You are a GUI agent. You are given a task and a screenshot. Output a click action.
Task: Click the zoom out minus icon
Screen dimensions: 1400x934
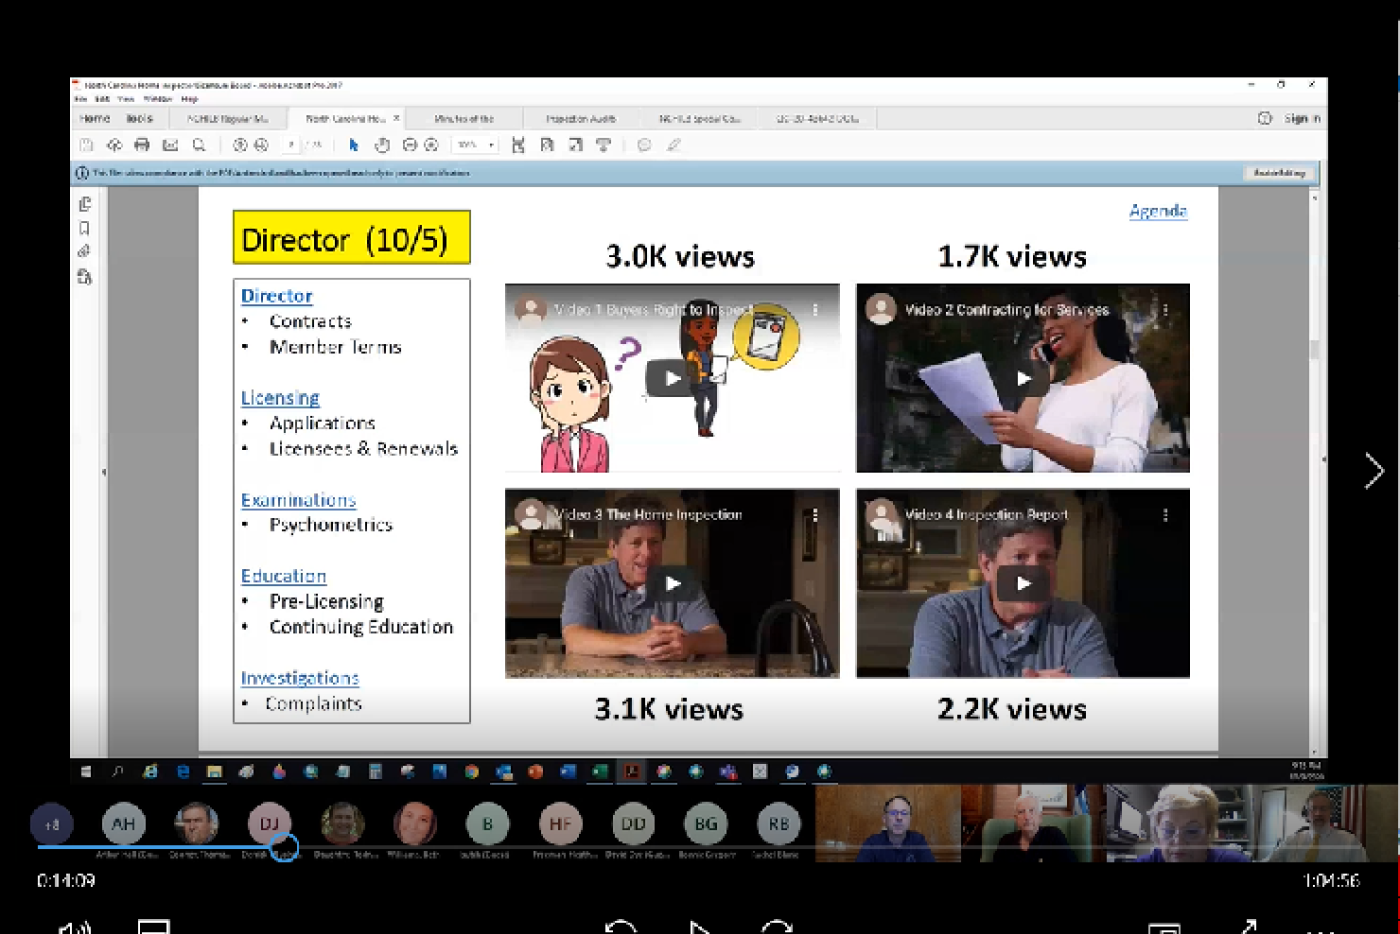(x=409, y=145)
